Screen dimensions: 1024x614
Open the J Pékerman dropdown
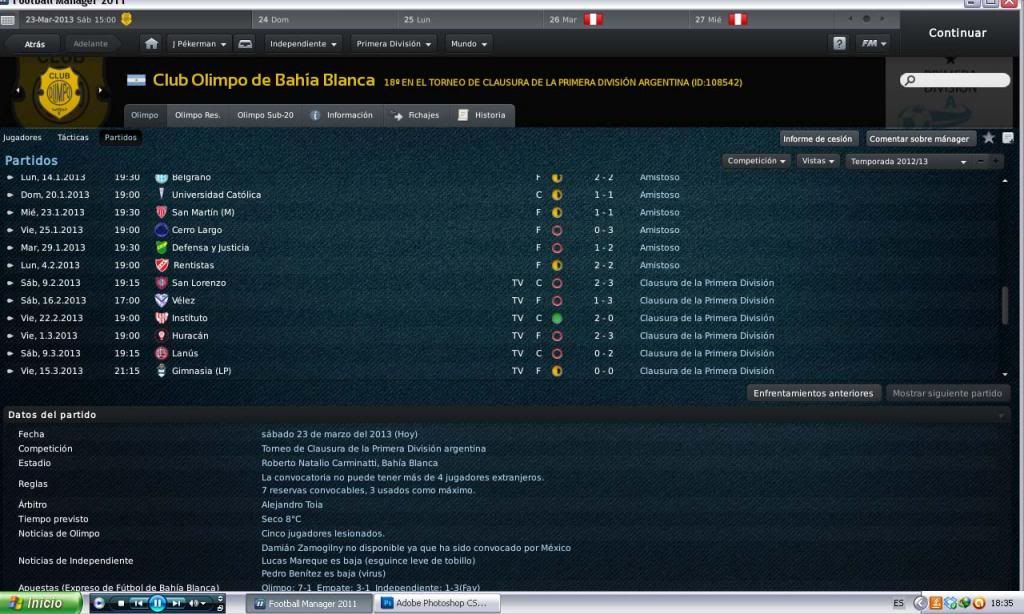pos(199,44)
